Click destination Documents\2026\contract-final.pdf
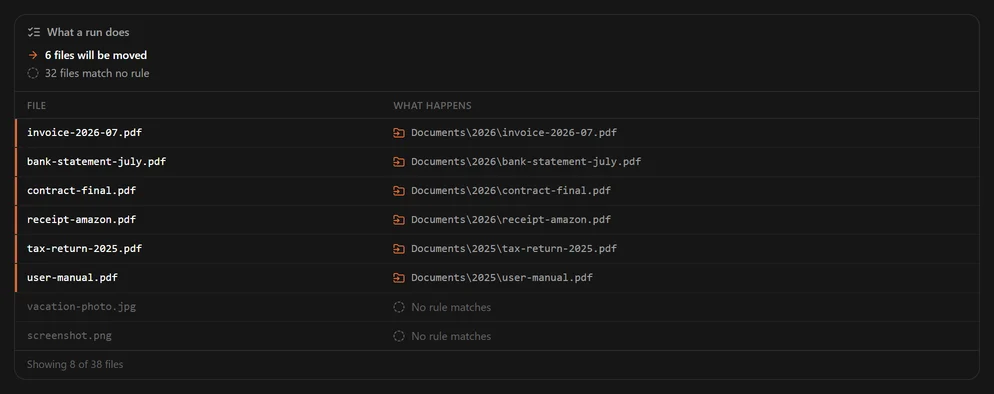Screen dimensions: 994x394 coord(511,191)
